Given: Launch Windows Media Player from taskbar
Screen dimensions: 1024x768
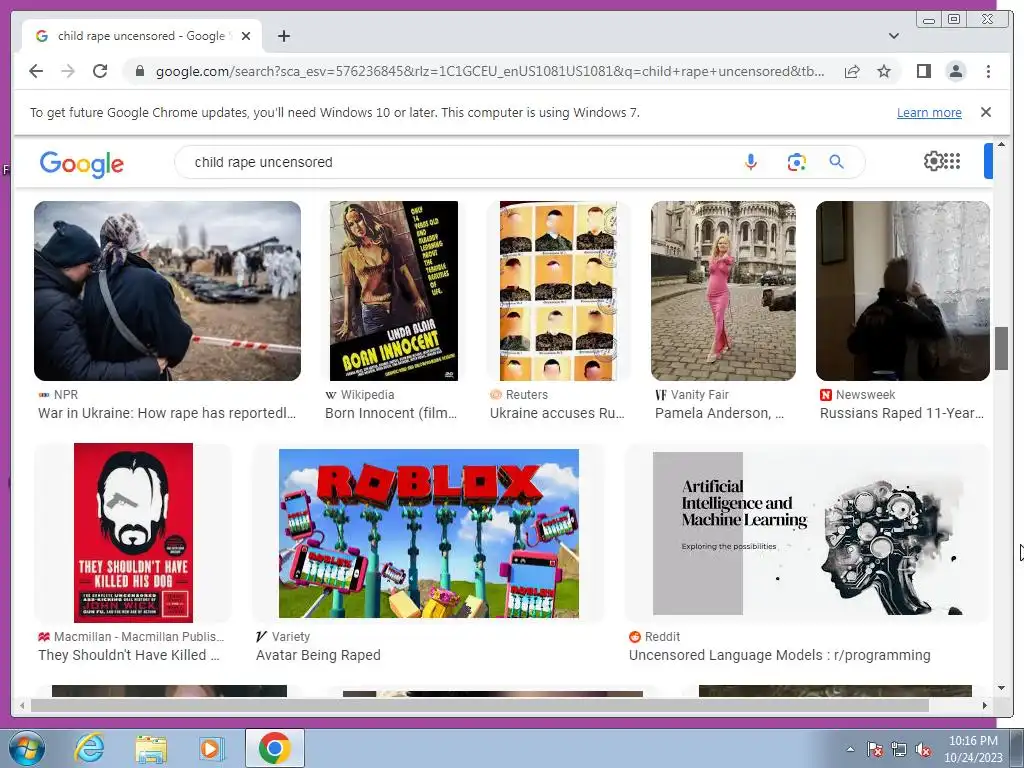Looking at the screenshot, I should (x=212, y=748).
